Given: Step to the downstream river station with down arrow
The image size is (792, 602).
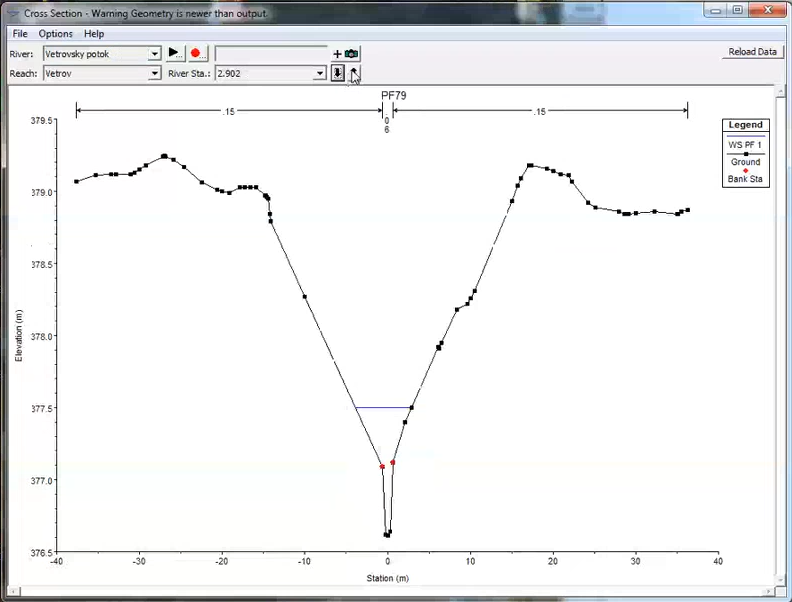Looking at the screenshot, I should pyautogui.click(x=338, y=73).
